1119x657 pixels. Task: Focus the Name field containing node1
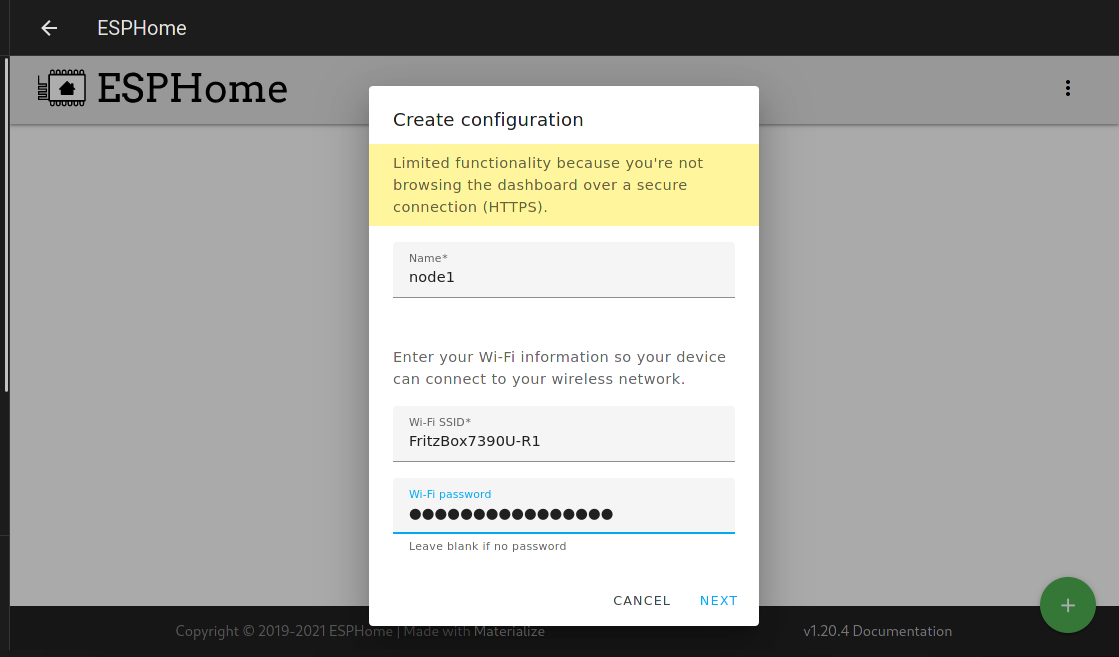click(x=563, y=277)
